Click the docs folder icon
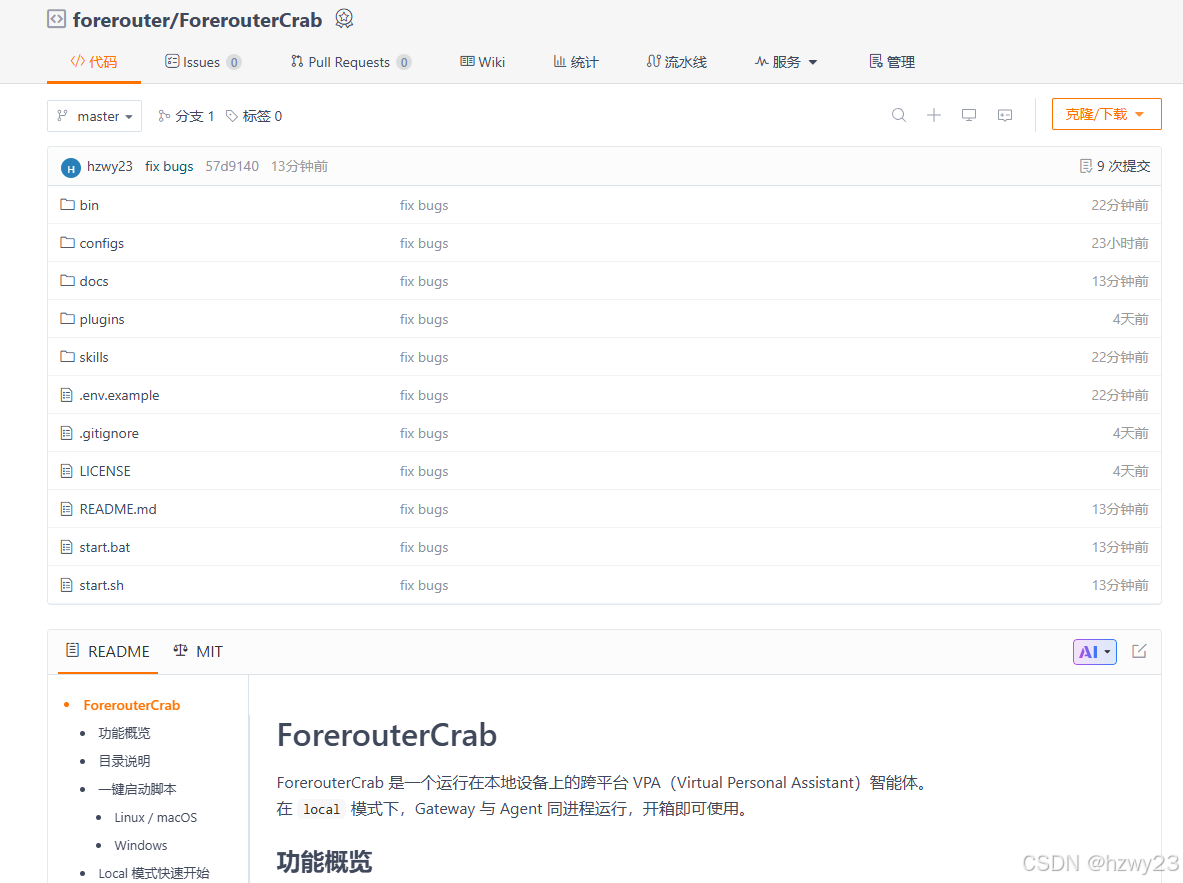This screenshot has width=1183, height=883. (67, 281)
